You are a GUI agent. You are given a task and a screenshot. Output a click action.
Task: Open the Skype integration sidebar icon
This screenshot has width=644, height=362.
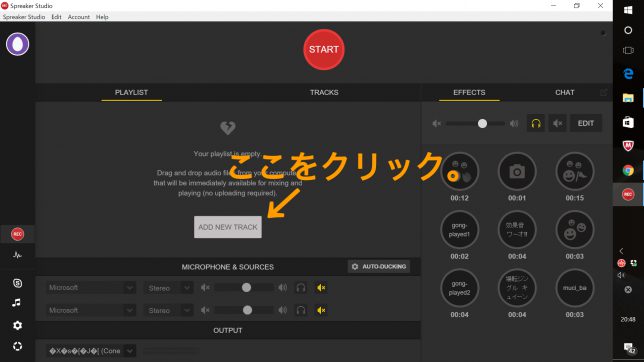[x=17, y=283]
